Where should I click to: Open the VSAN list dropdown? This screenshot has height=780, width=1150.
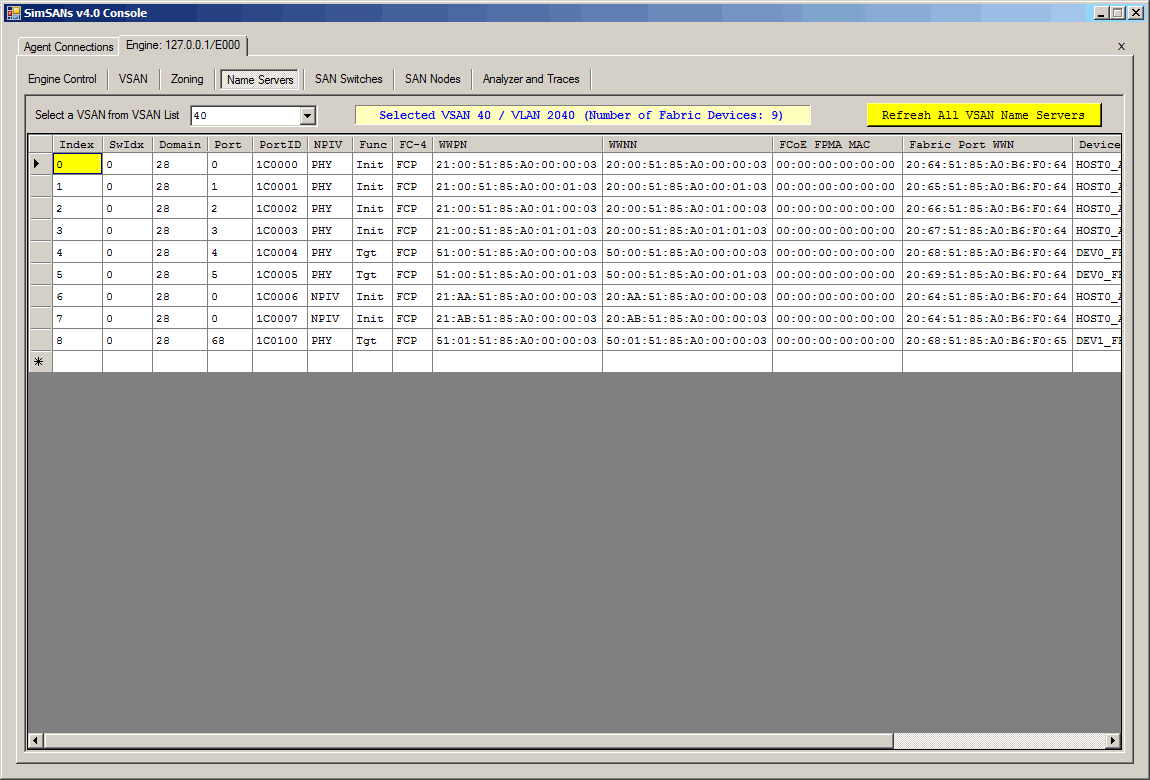pyautogui.click(x=308, y=116)
